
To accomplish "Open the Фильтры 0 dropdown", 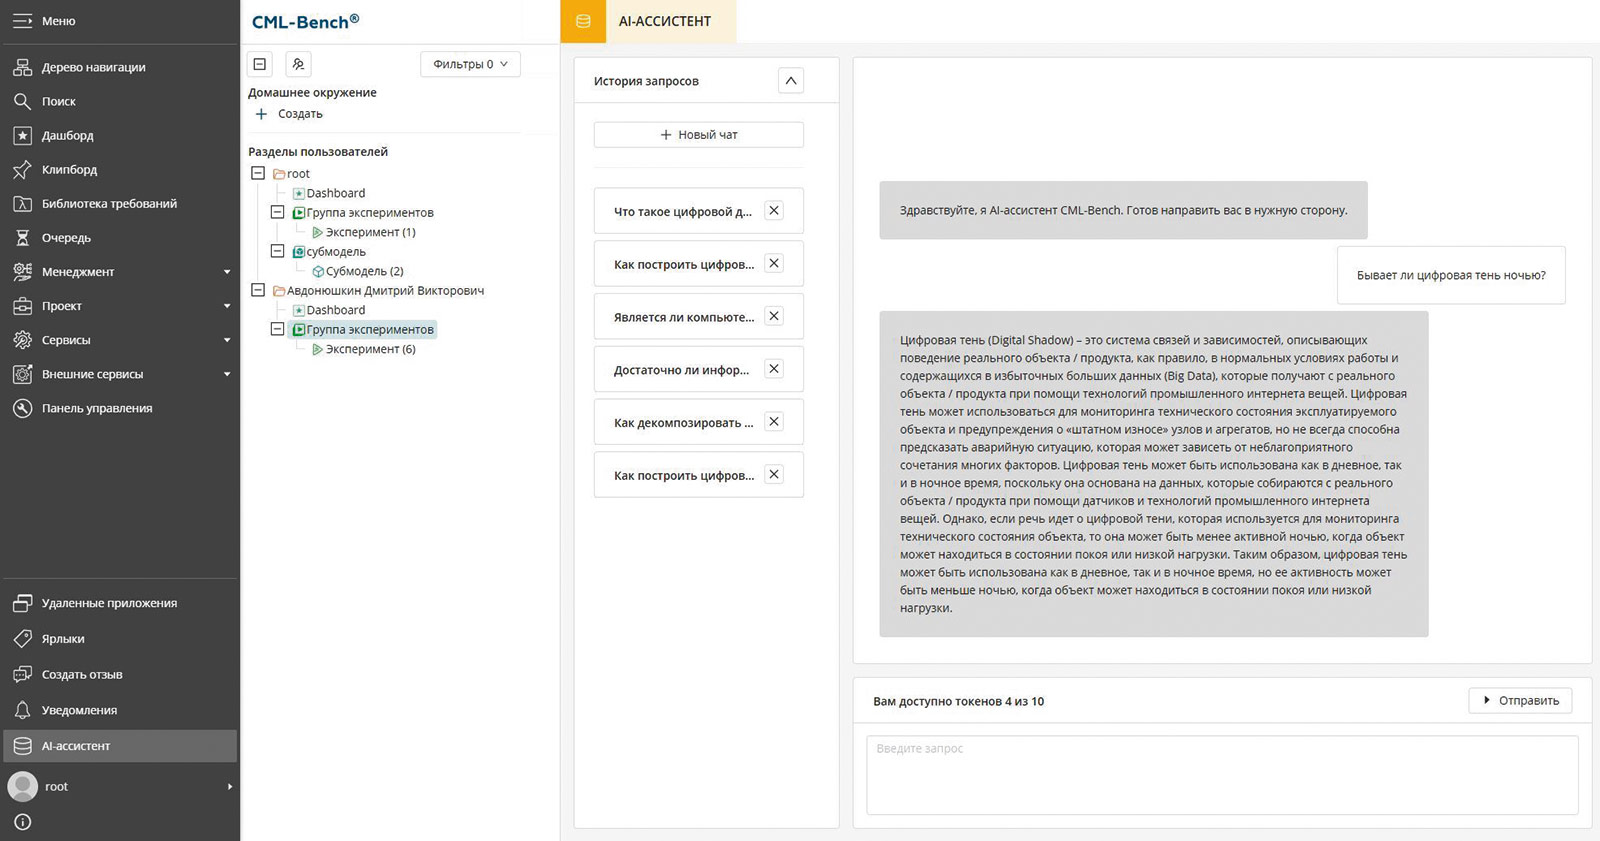I will coord(470,64).
